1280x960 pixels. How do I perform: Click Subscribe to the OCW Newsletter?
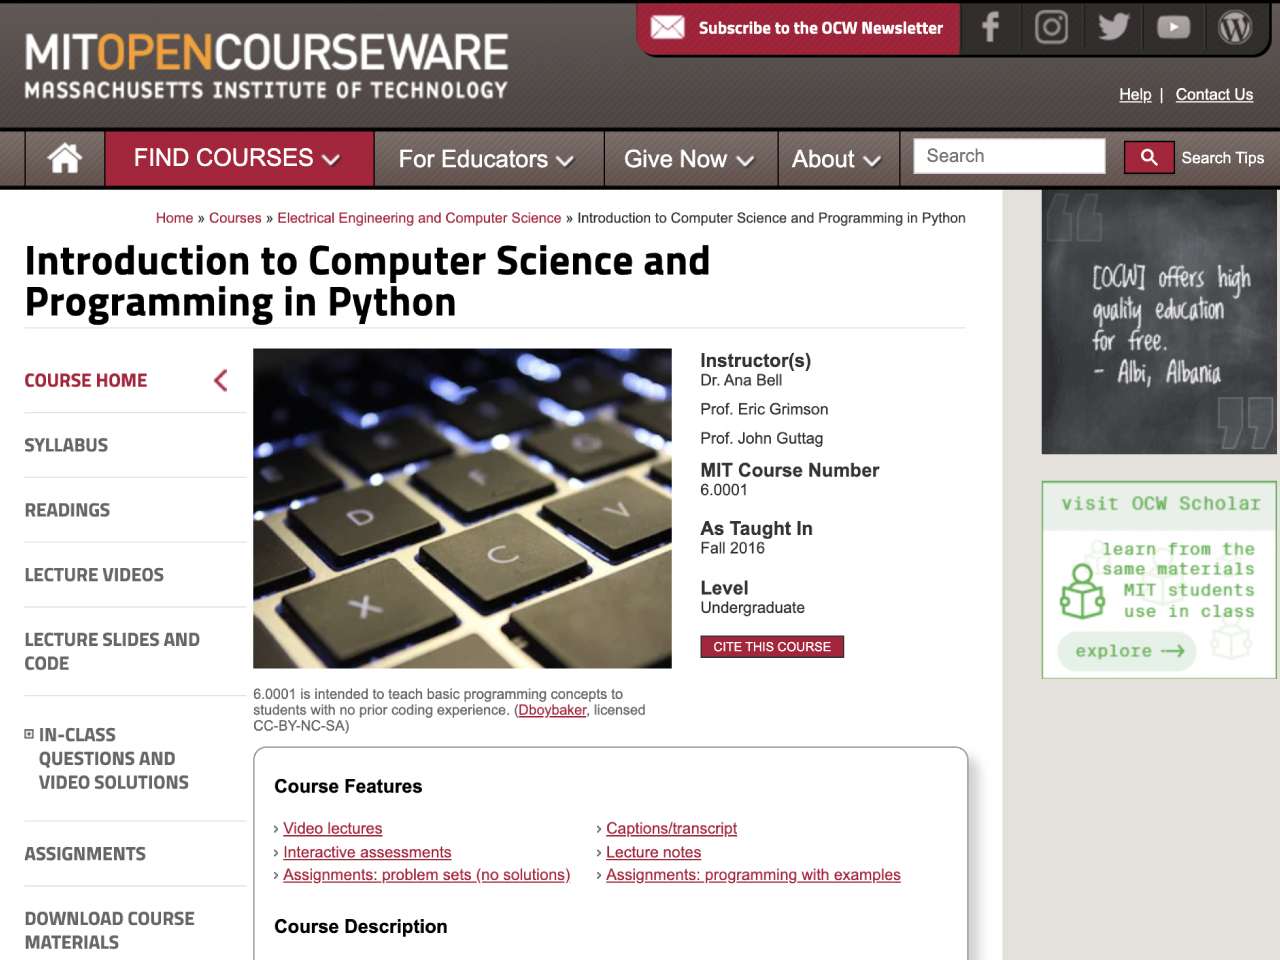click(821, 28)
